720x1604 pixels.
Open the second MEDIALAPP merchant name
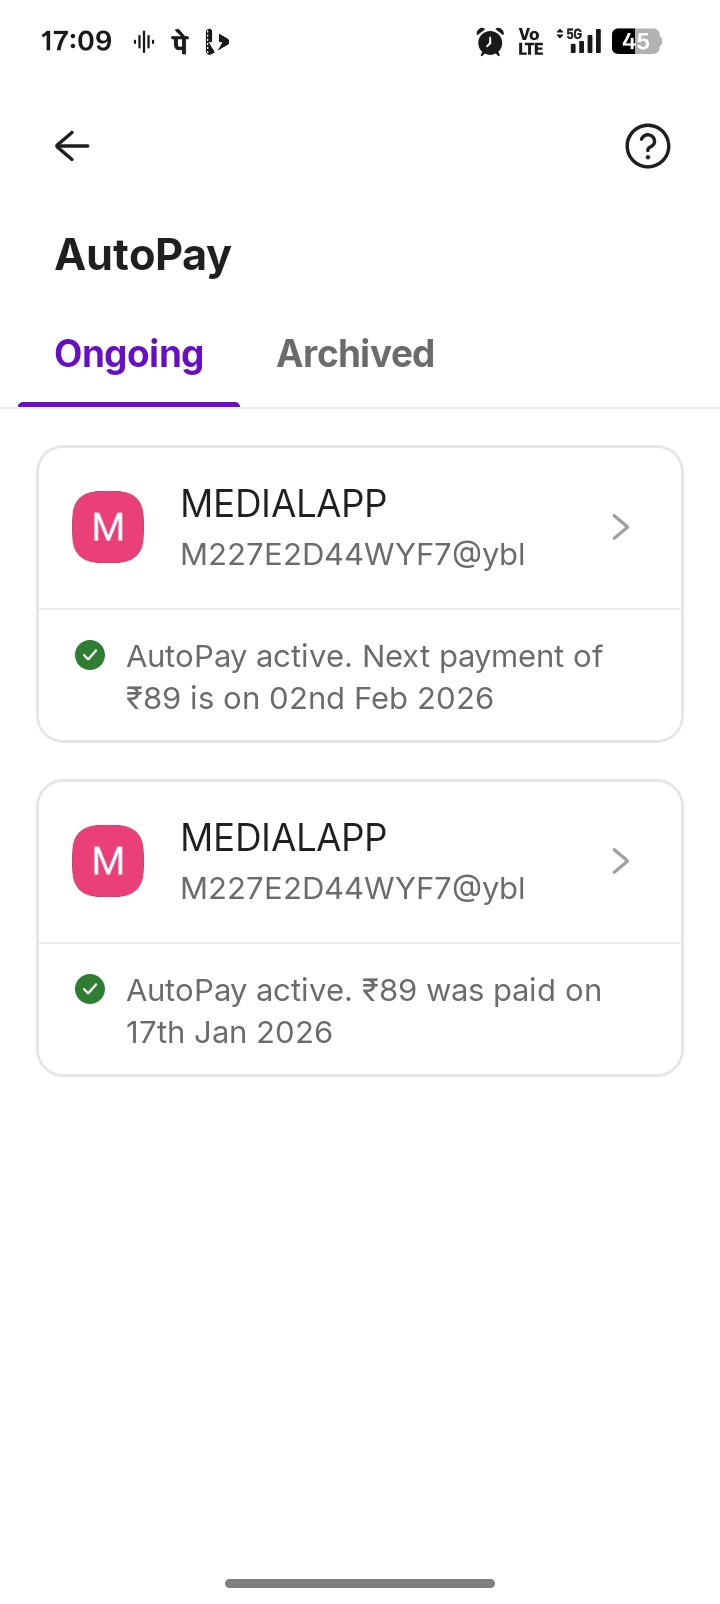(x=284, y=838)
